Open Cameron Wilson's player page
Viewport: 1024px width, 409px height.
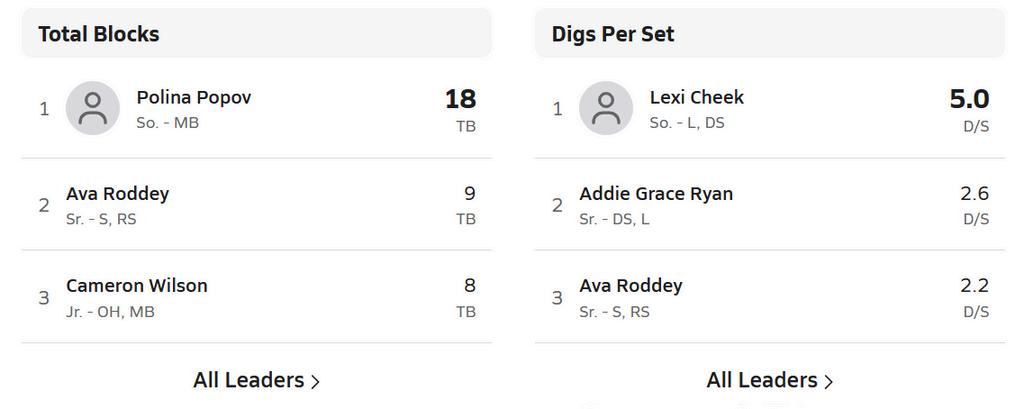(137, 286)
